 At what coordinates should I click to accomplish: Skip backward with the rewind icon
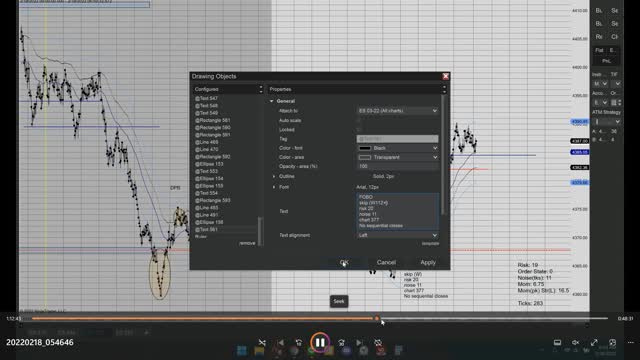pos(299,342)
